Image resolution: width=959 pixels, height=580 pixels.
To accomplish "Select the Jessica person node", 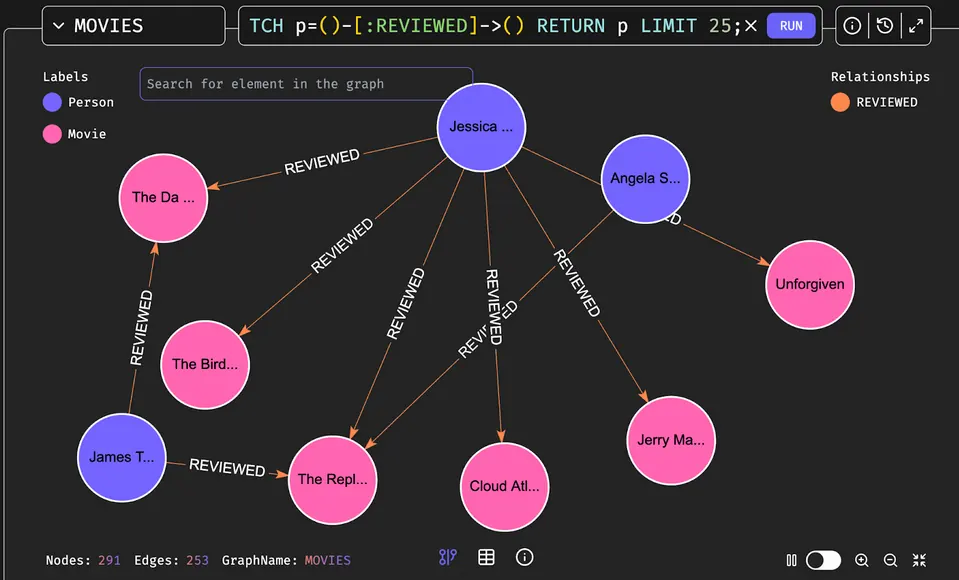I will [481, 127].
